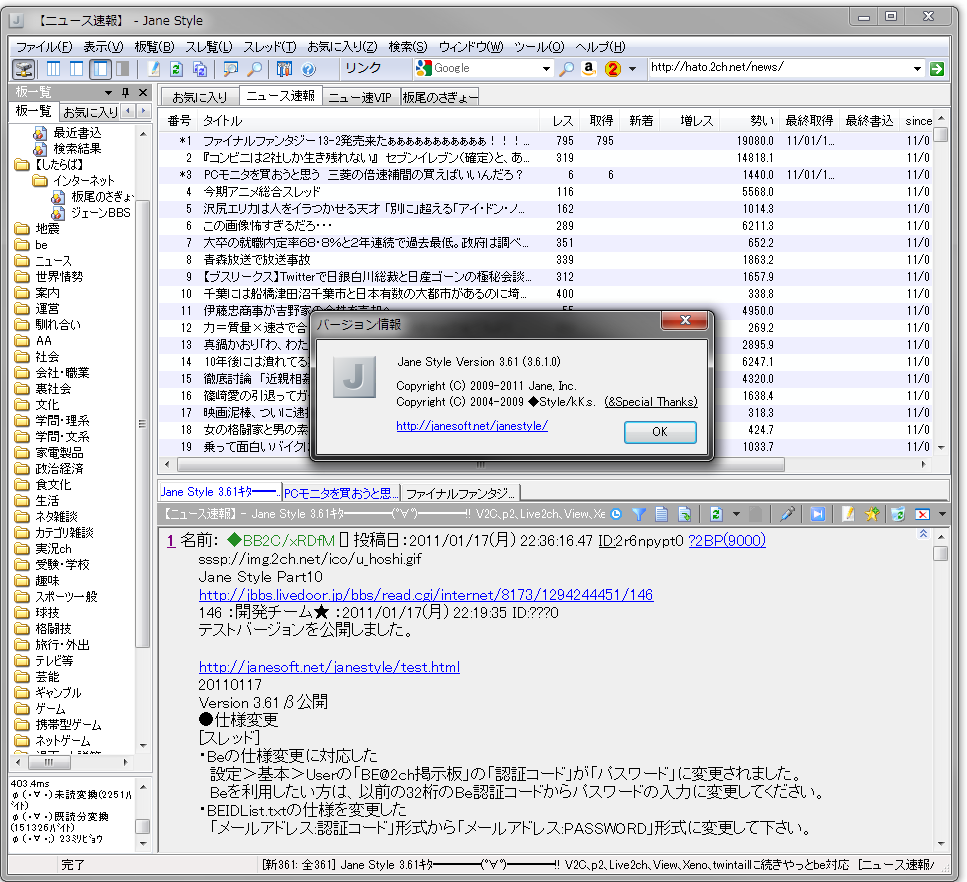The height and width of the screenshot is (882, 967).
Task: Switch to the ニュー速VIP board tab
Action: 360,97
